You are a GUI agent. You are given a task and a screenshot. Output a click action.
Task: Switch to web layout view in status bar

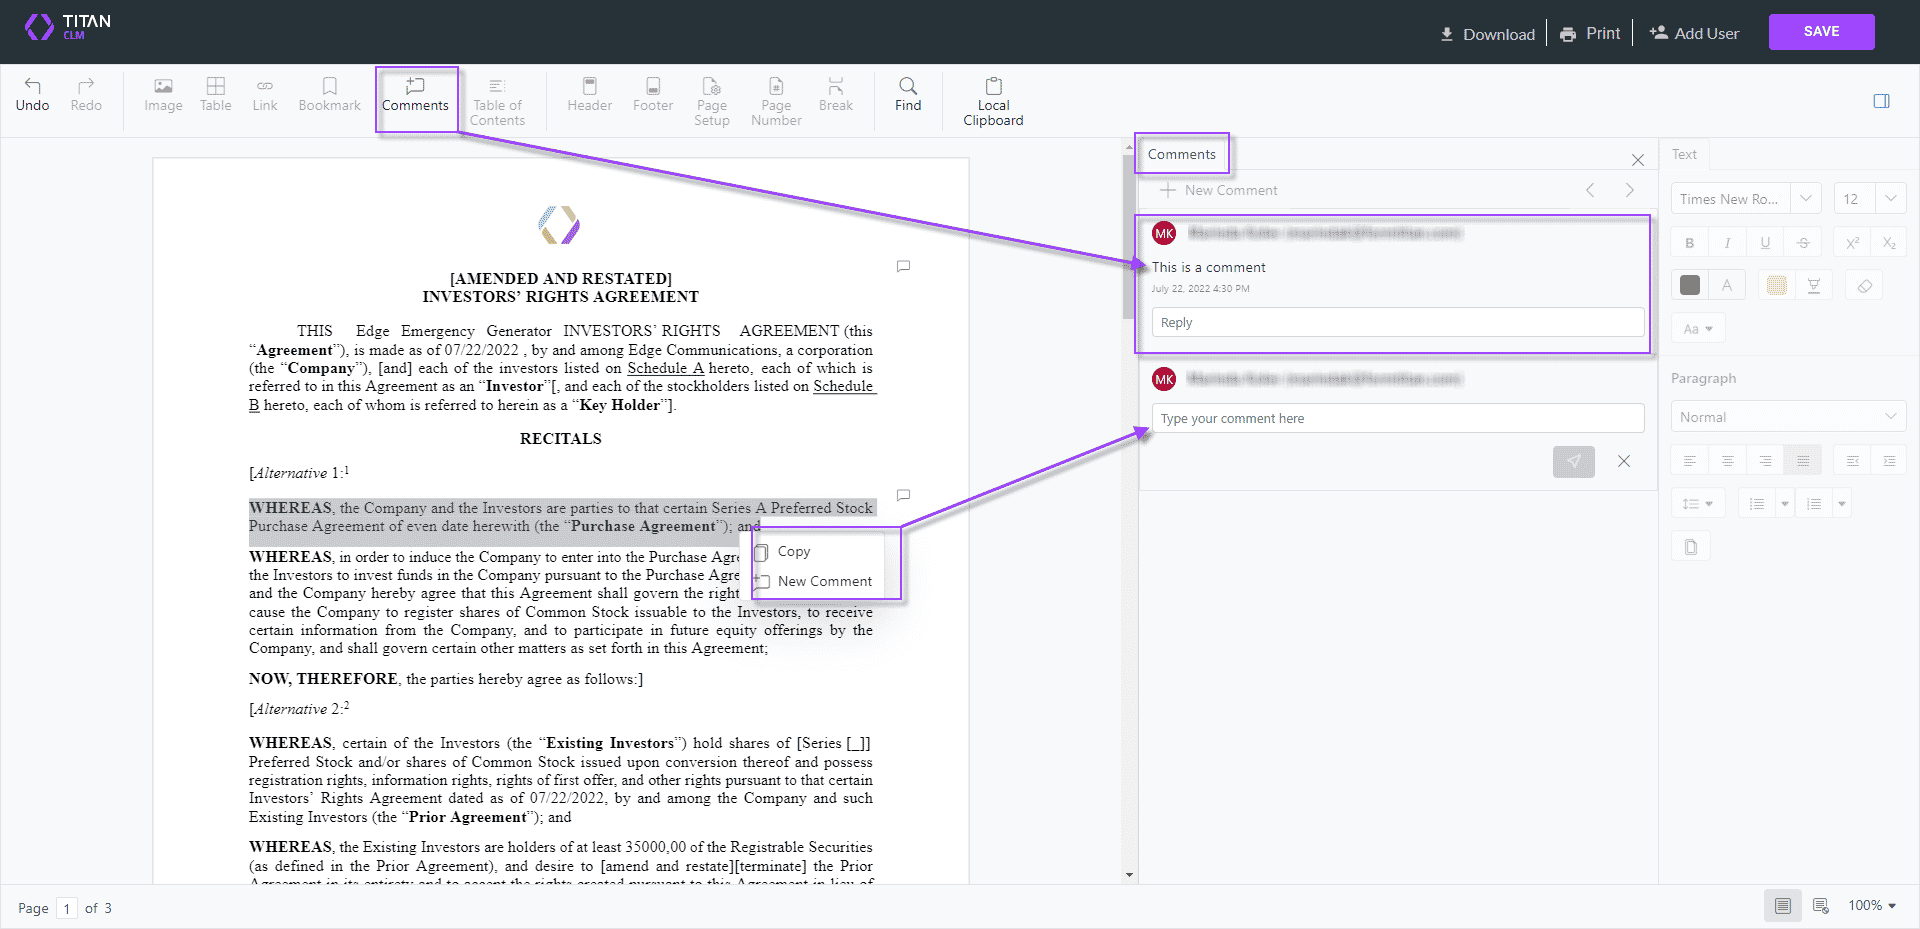1820,906
